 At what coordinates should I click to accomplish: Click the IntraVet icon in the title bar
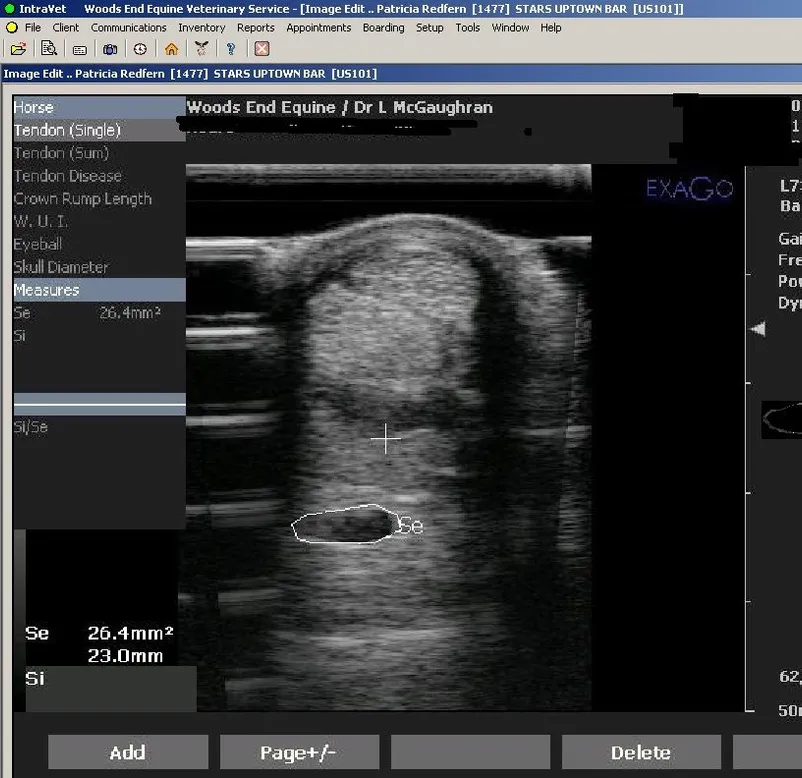(x=9, y=8)
